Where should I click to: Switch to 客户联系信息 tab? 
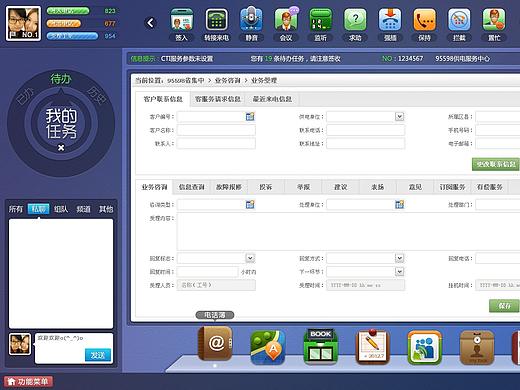(163, 99)
